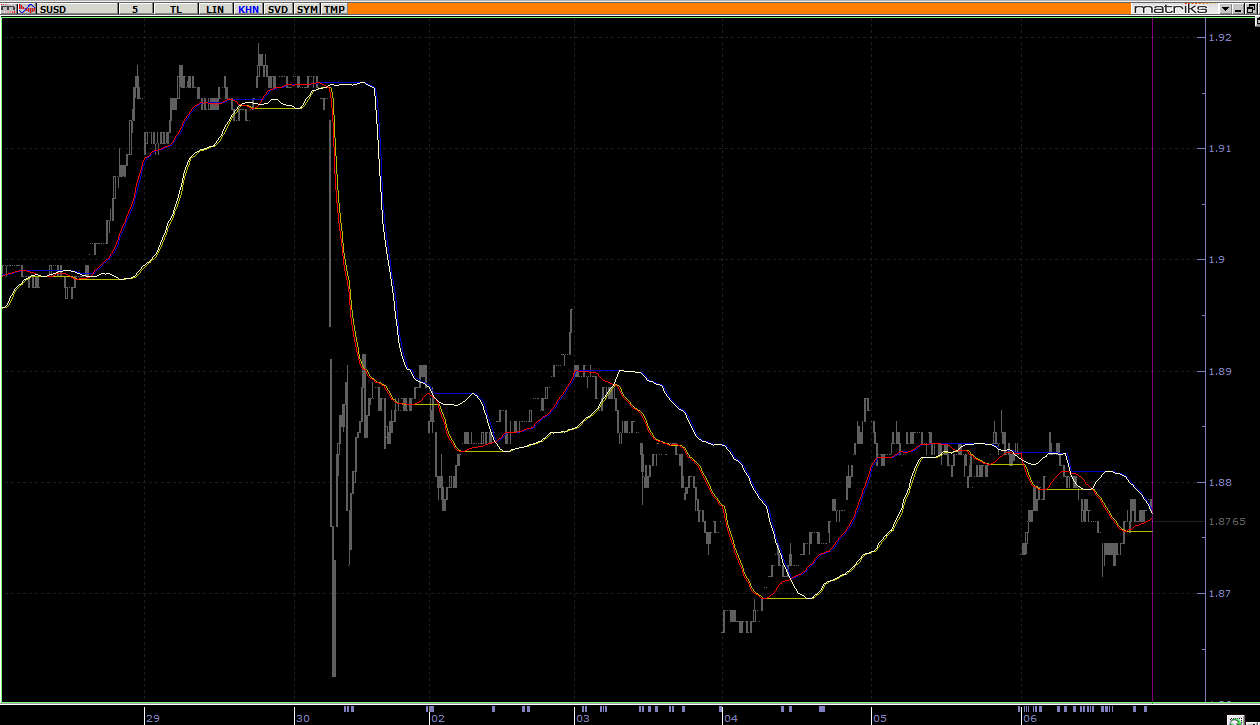Toggle LIN linear scale button

tap(214, 8)
